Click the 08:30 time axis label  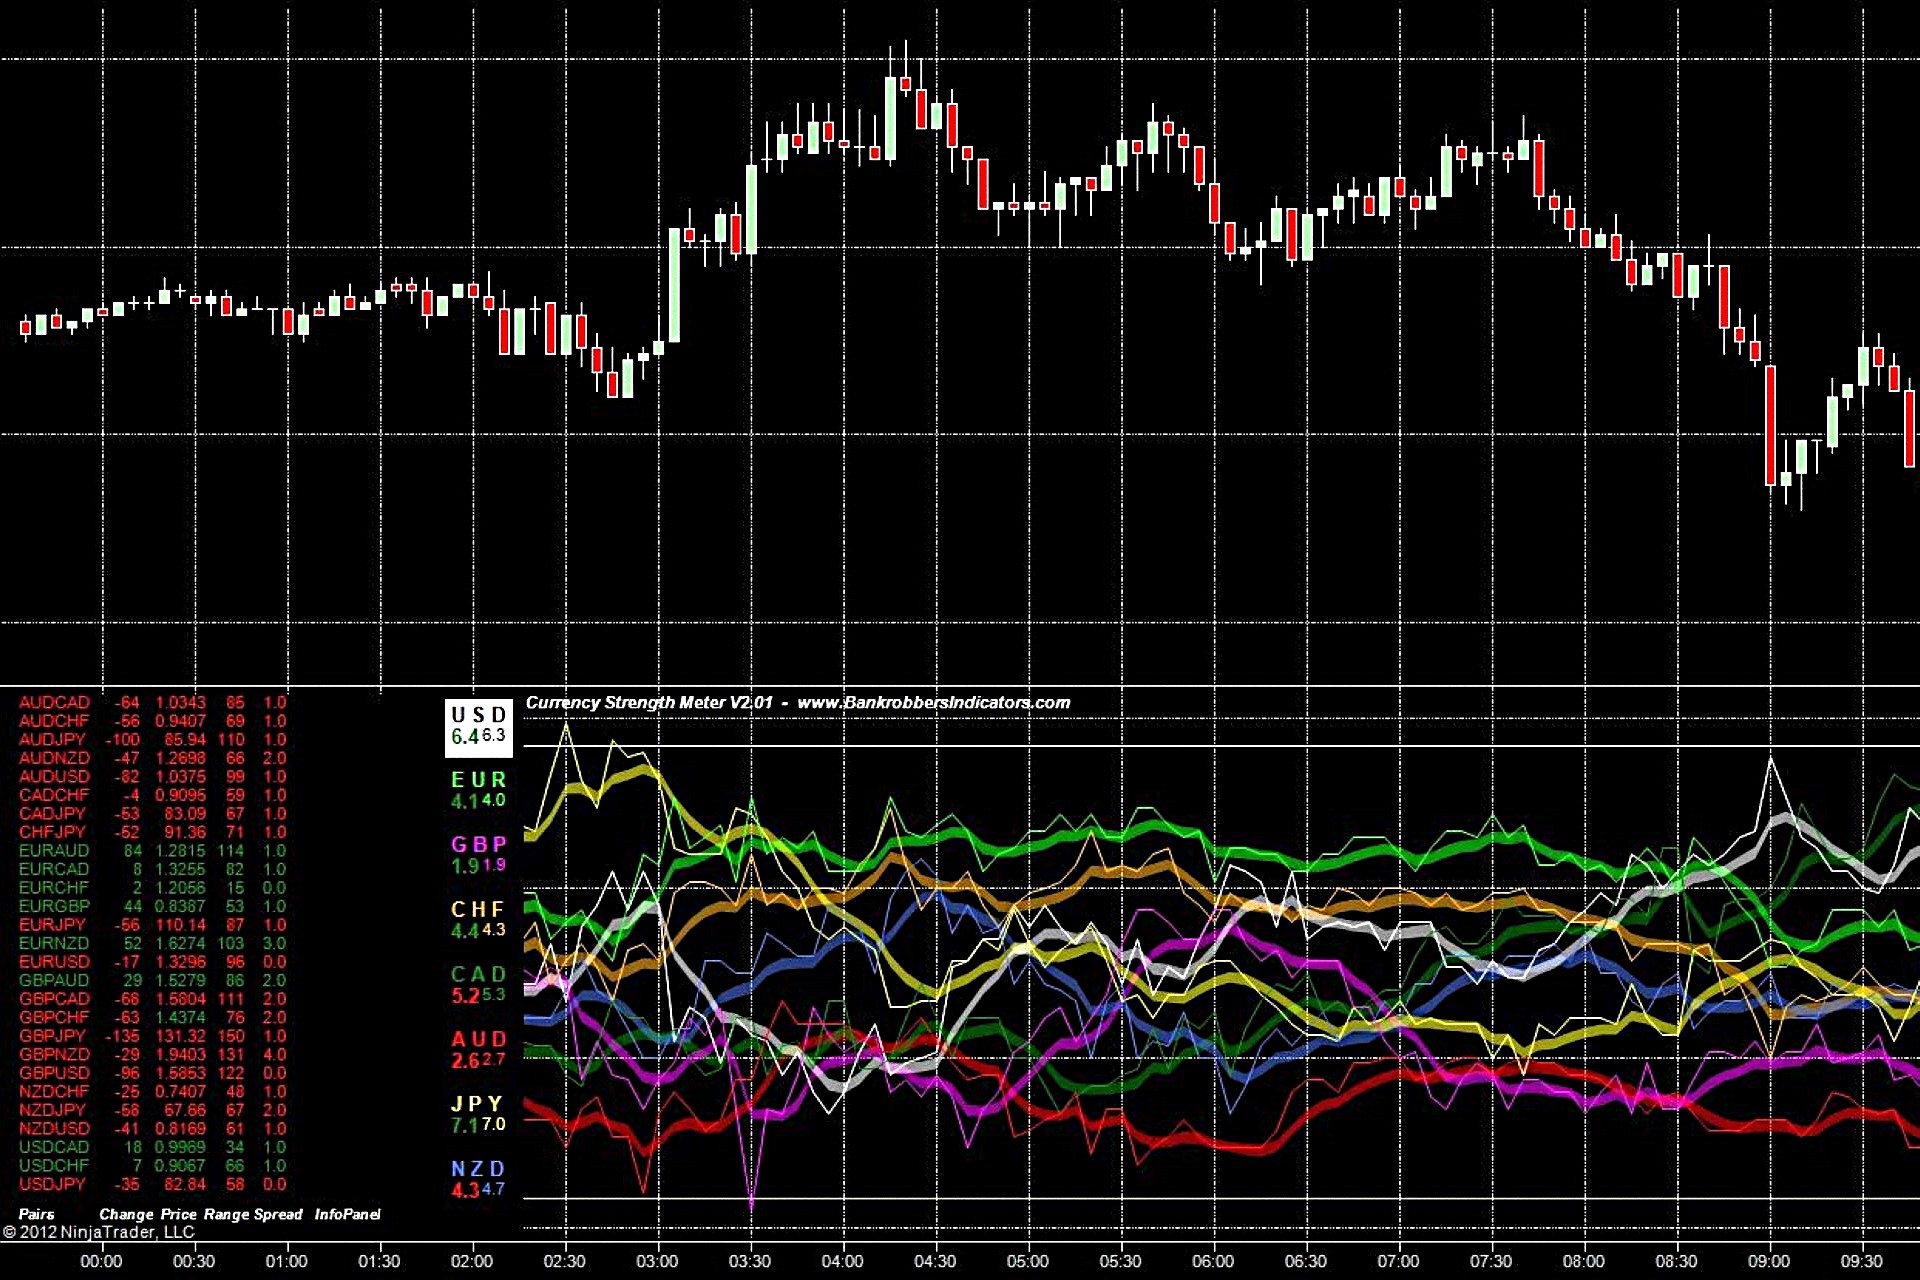coord(1676,1262)
